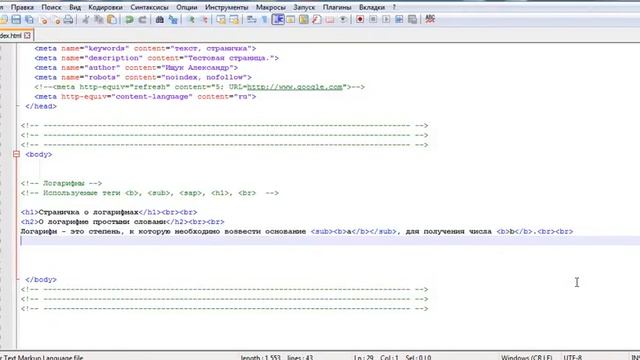Open the Вид menu
Image resolution: width=640 pixels, height=360 pixels.
75,7
